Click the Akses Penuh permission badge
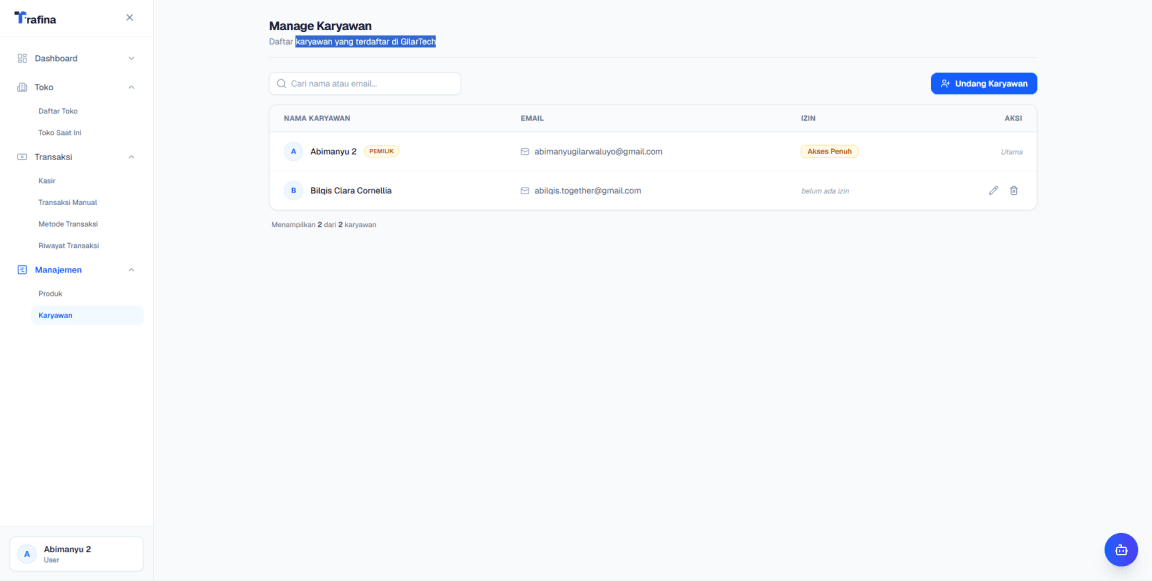The height and width of the screenshot is (581, 1152). pos(829,151)
